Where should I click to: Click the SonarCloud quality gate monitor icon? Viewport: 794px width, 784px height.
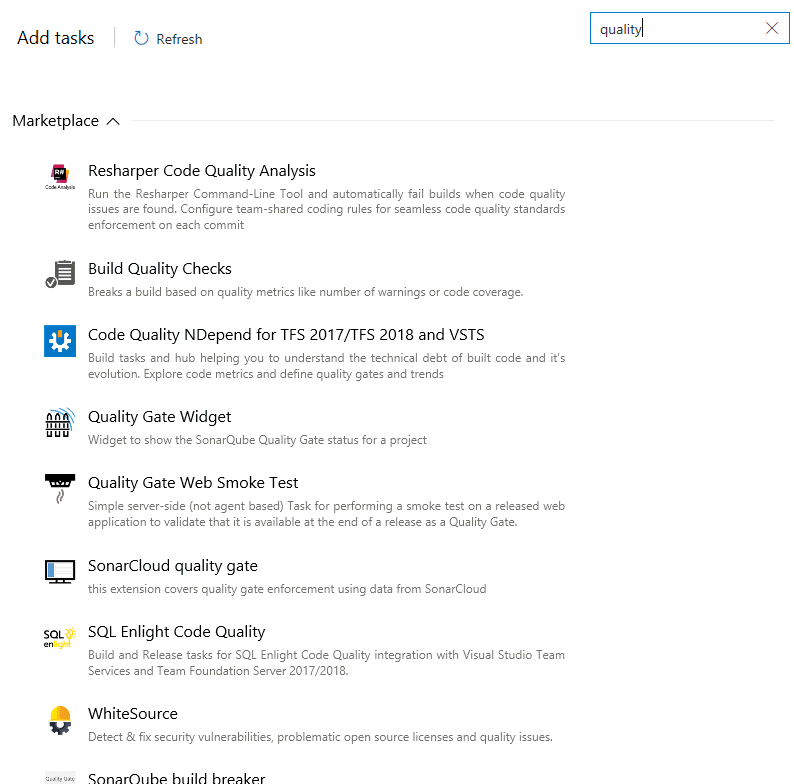click(x=60, y=571)
